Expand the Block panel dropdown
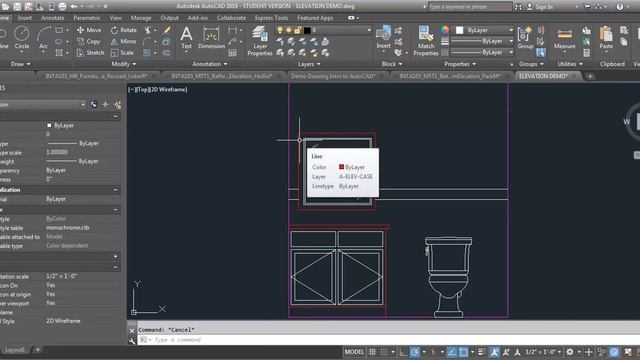This screenshot has height=360, width=640. tap(392, 64)
